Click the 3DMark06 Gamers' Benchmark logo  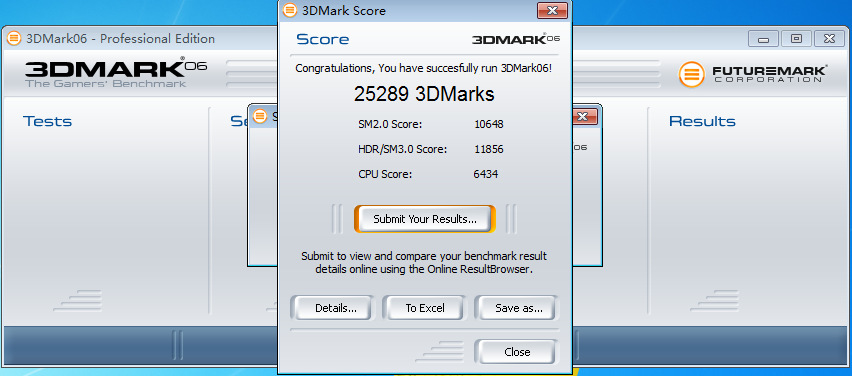(116, 72)
